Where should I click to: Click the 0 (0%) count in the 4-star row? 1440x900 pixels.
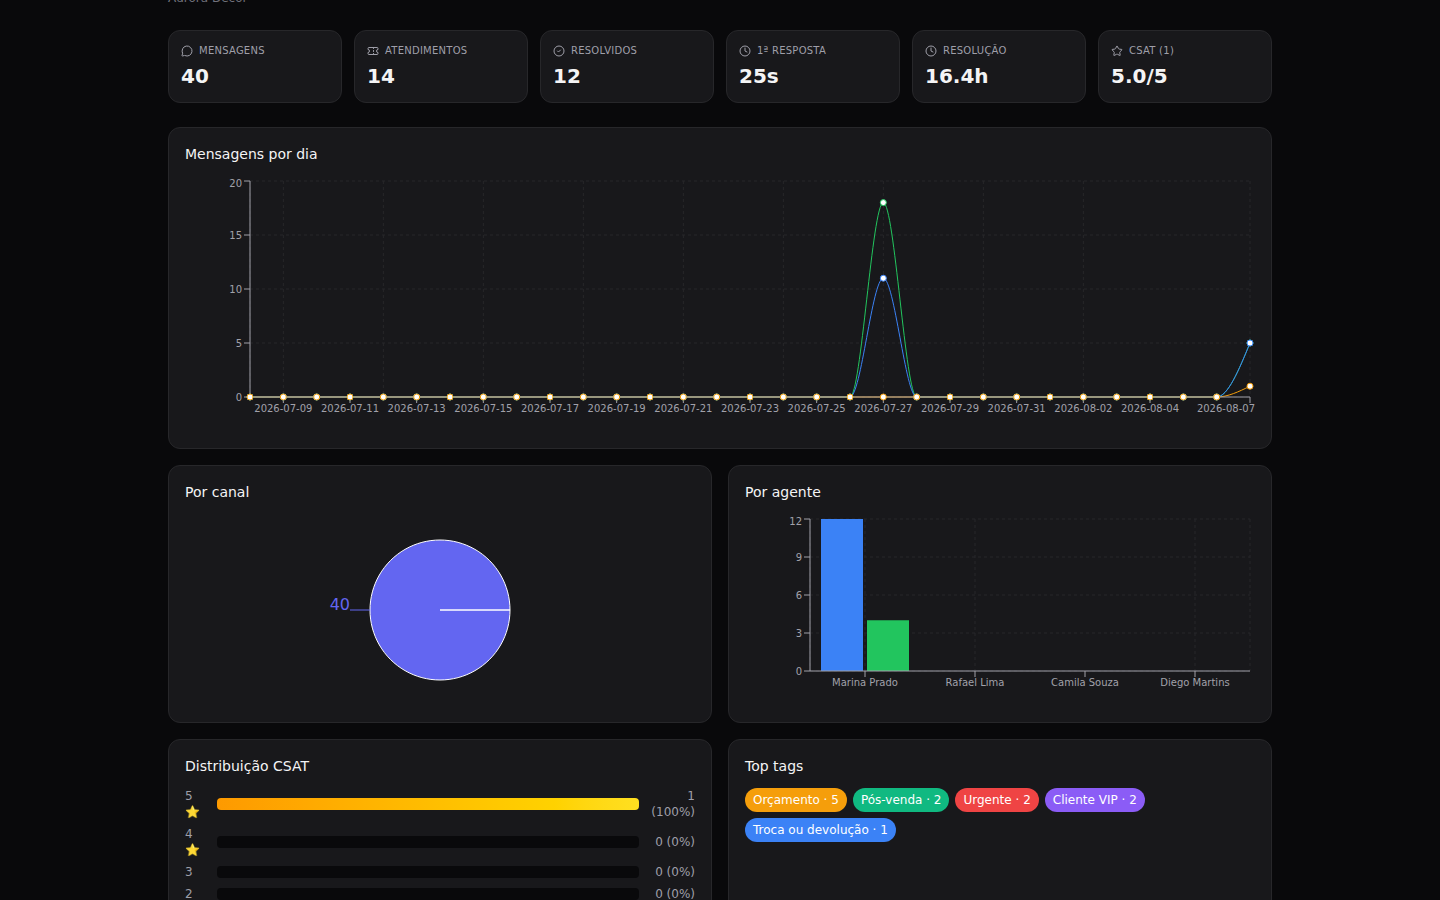pos(675,842)
